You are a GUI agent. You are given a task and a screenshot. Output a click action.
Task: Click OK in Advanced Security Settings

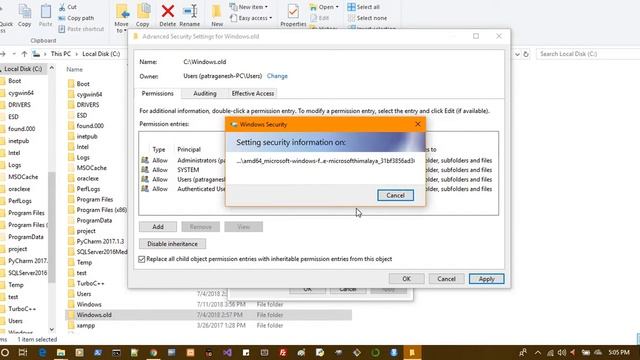click(407, 279)
